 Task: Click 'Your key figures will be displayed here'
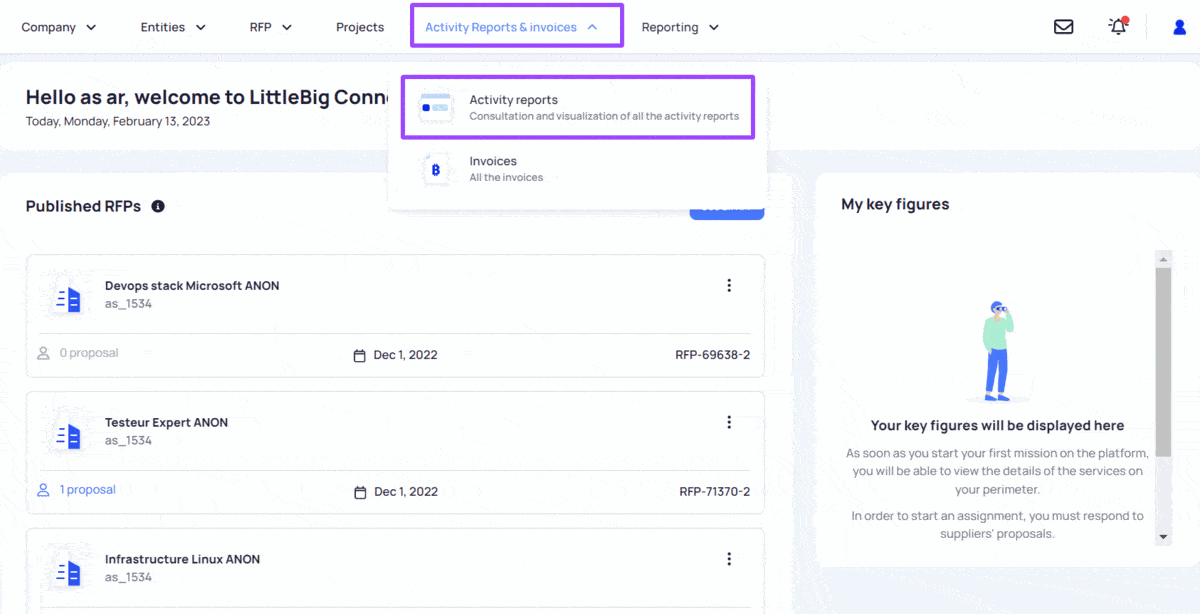click(x=997, y=426)
